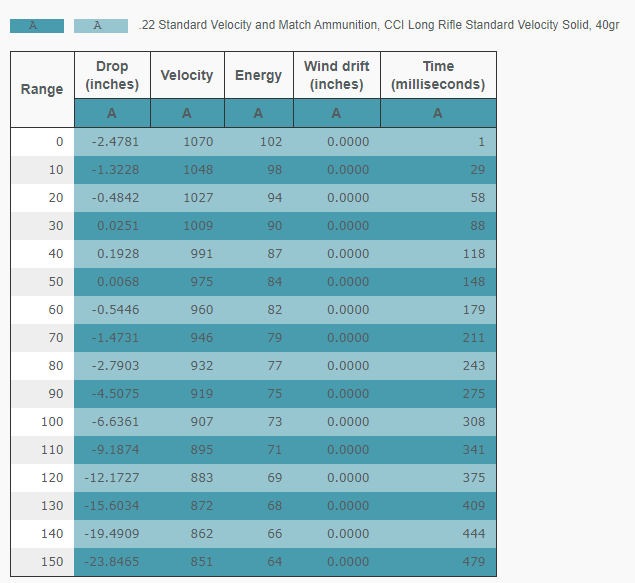Viewport: 635px width, 583px height.
Task: Click the A subheader under Velocity column
Action: pos(187,113)
